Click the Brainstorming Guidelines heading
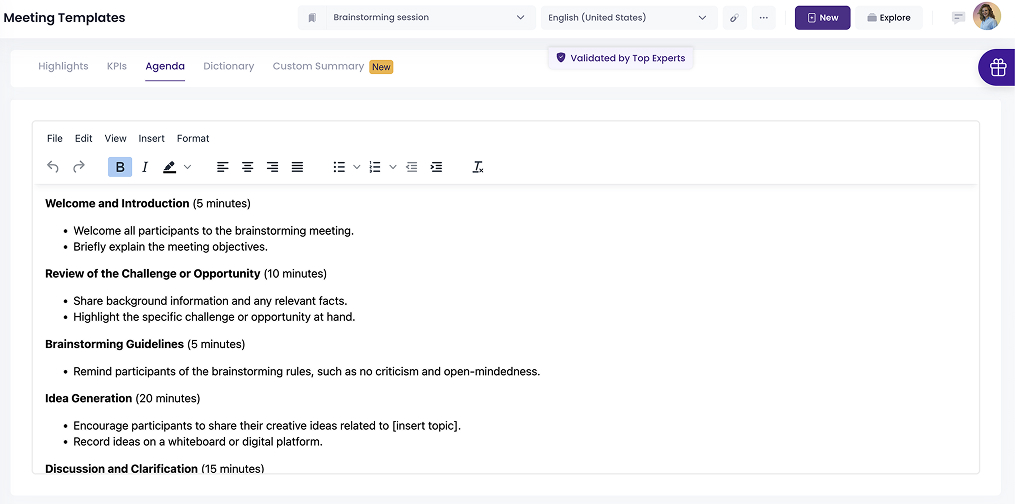 pos(115,344)
